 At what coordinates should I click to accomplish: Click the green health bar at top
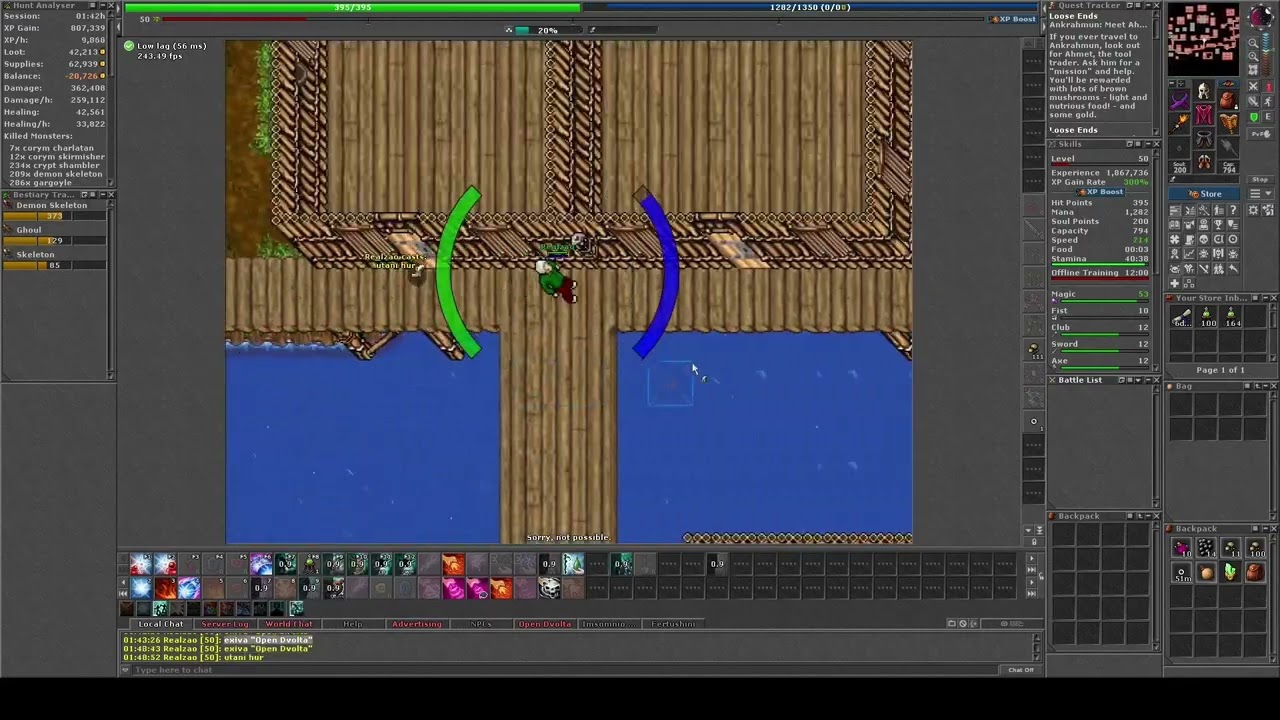(x=352, y=8)
